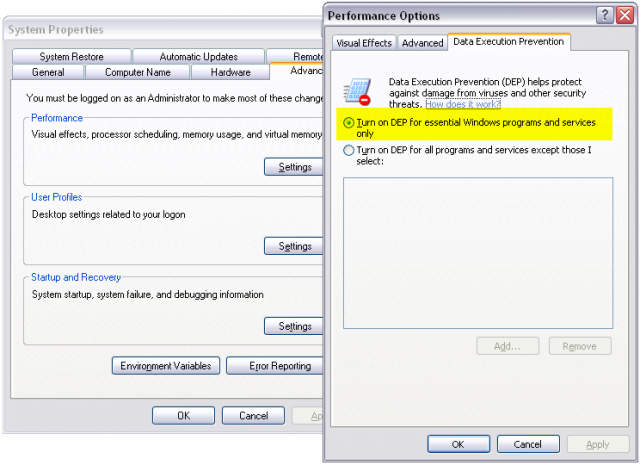Click 'System startup, system failure' description text
Screen dimensions: 640x465
coord(148,294)
